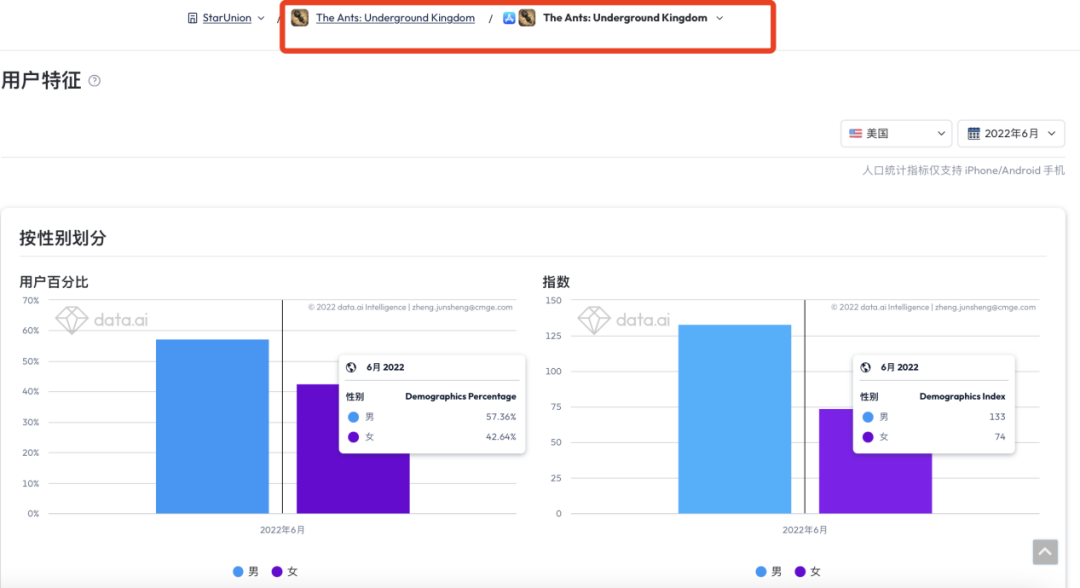Toggle 男 legend in 用户百分比 chart
This screenshot has height=588, width=1080.
(x=246, y=571)
